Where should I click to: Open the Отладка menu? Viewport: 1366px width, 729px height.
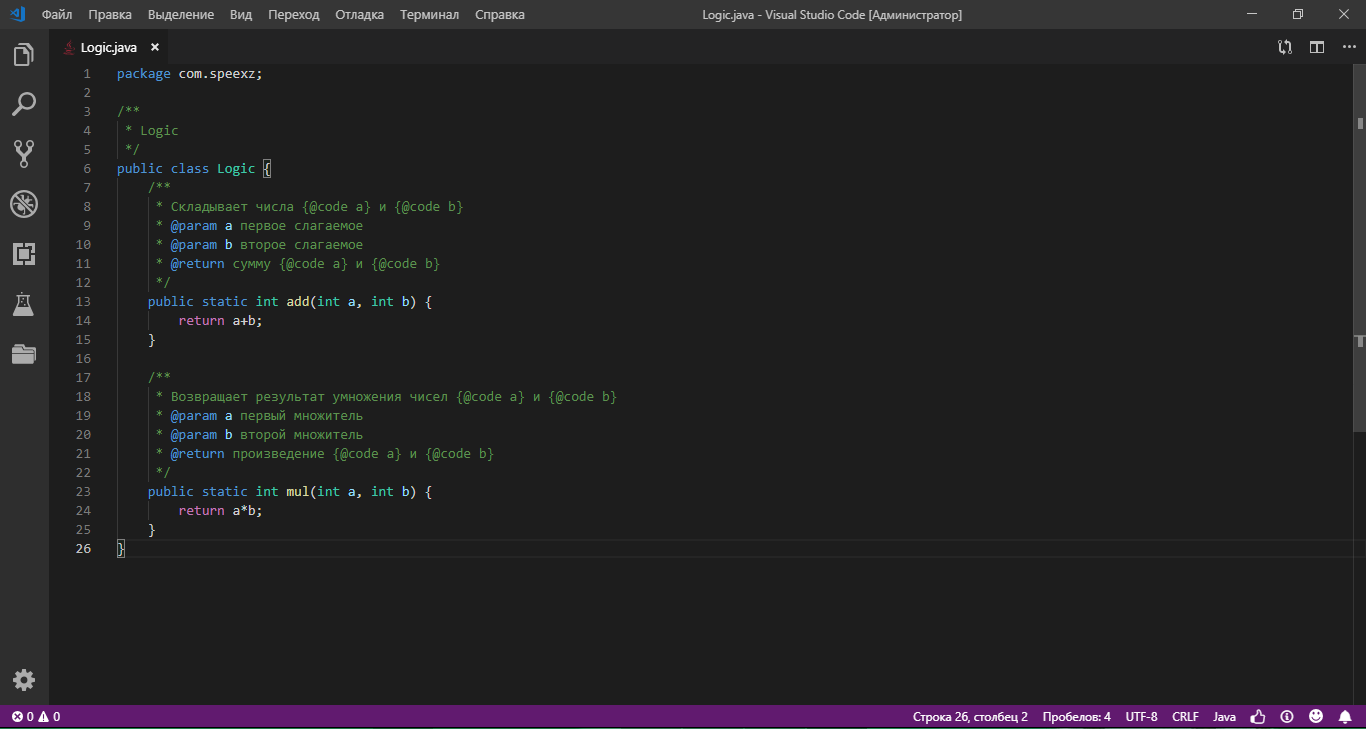(x=359, y=14)
